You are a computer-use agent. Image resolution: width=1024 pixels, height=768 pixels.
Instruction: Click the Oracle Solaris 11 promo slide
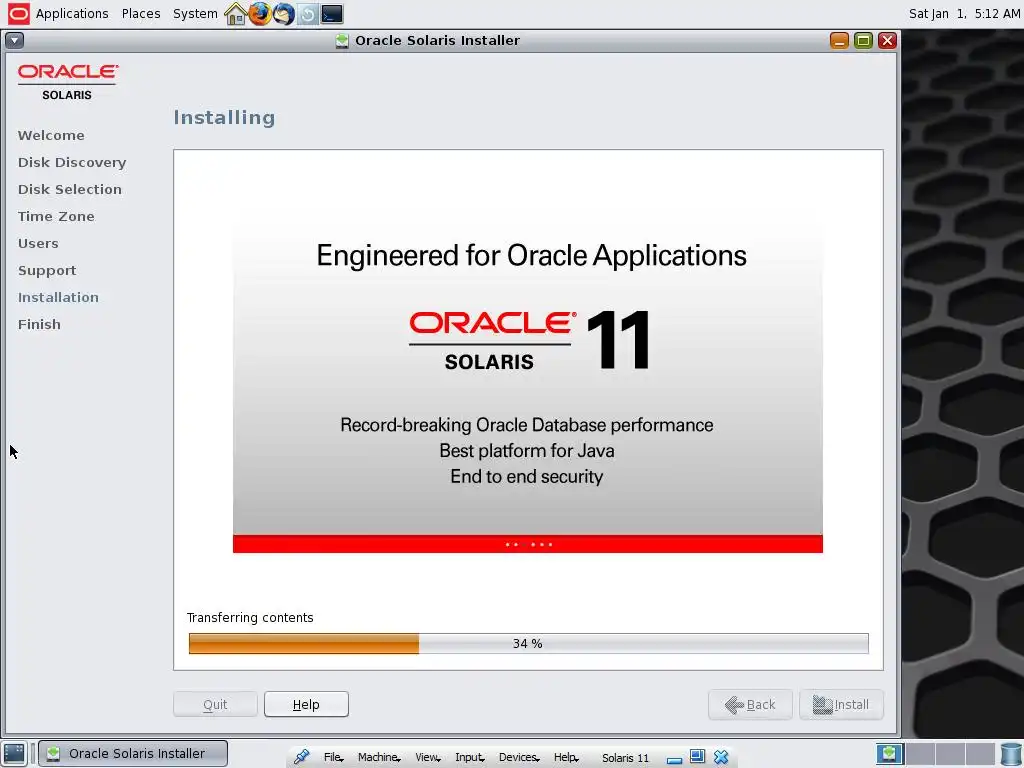click(x=528, y=385)
